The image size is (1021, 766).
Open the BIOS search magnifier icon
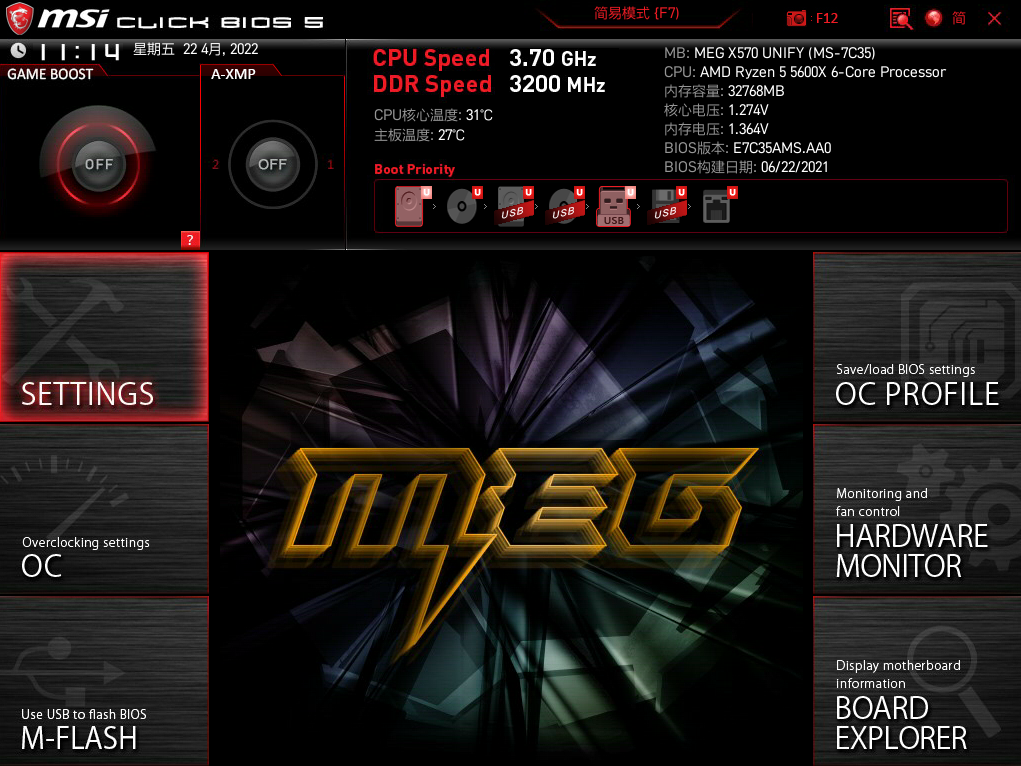click(x=901, y=18)
